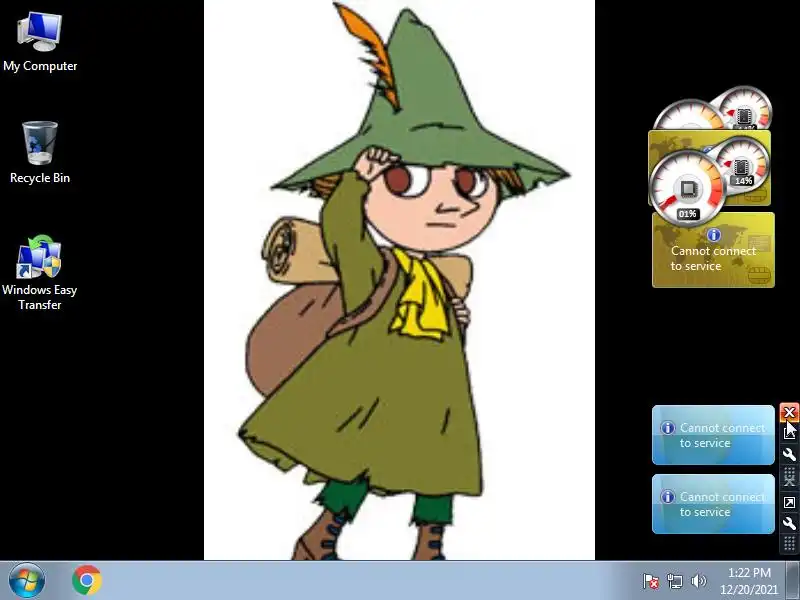Viewport: 800px width, 600px height.
Task: Open options wrench of upper blue gadget
Action: click(x=789, y=454)
